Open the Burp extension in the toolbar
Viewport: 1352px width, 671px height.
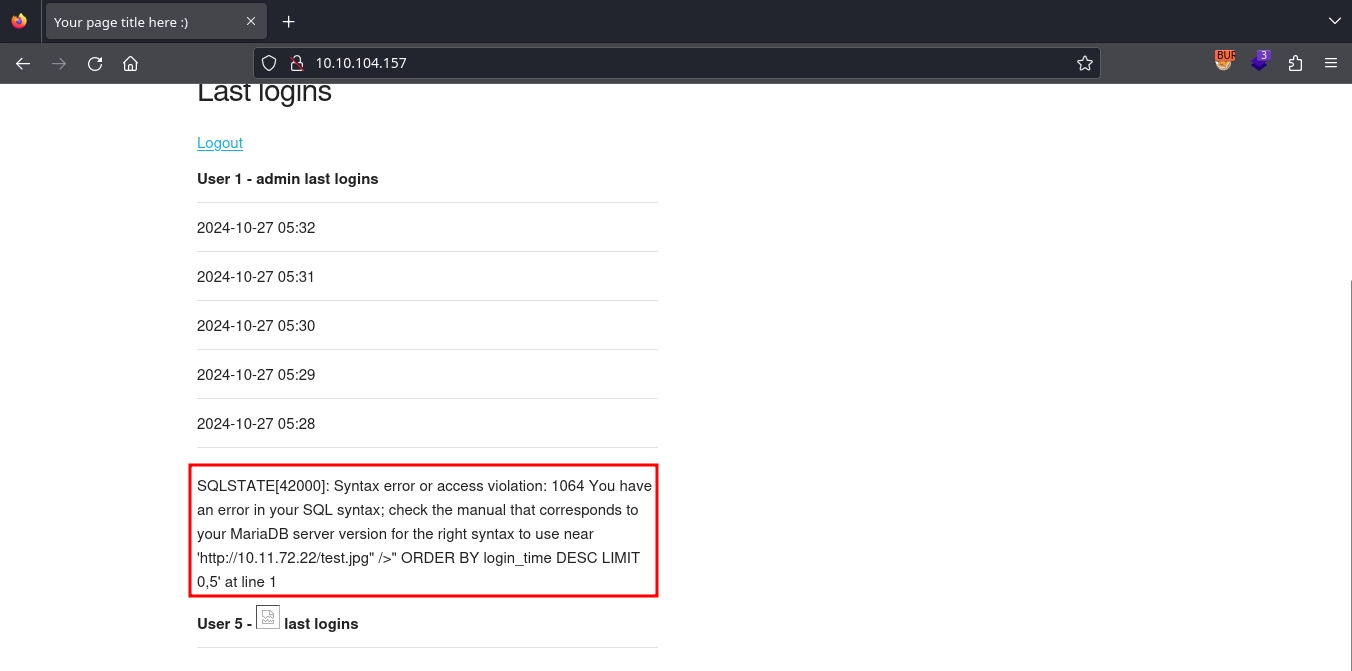pyautogui.click(x=1224, y=61)
